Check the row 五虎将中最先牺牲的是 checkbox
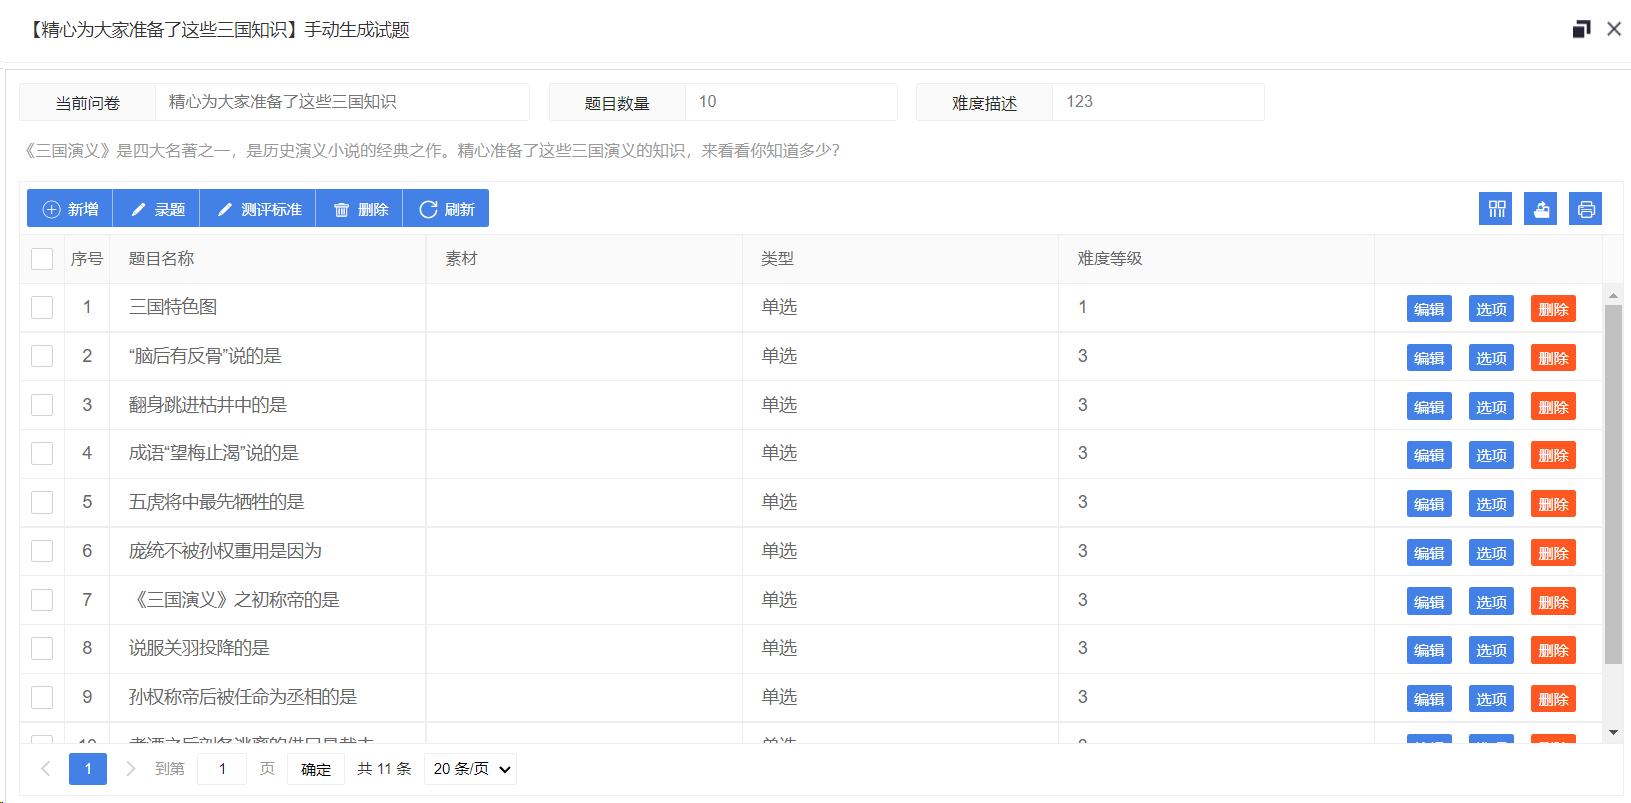Image resolution: width=1631 pixels, height=803 pixels. [42, 502]
